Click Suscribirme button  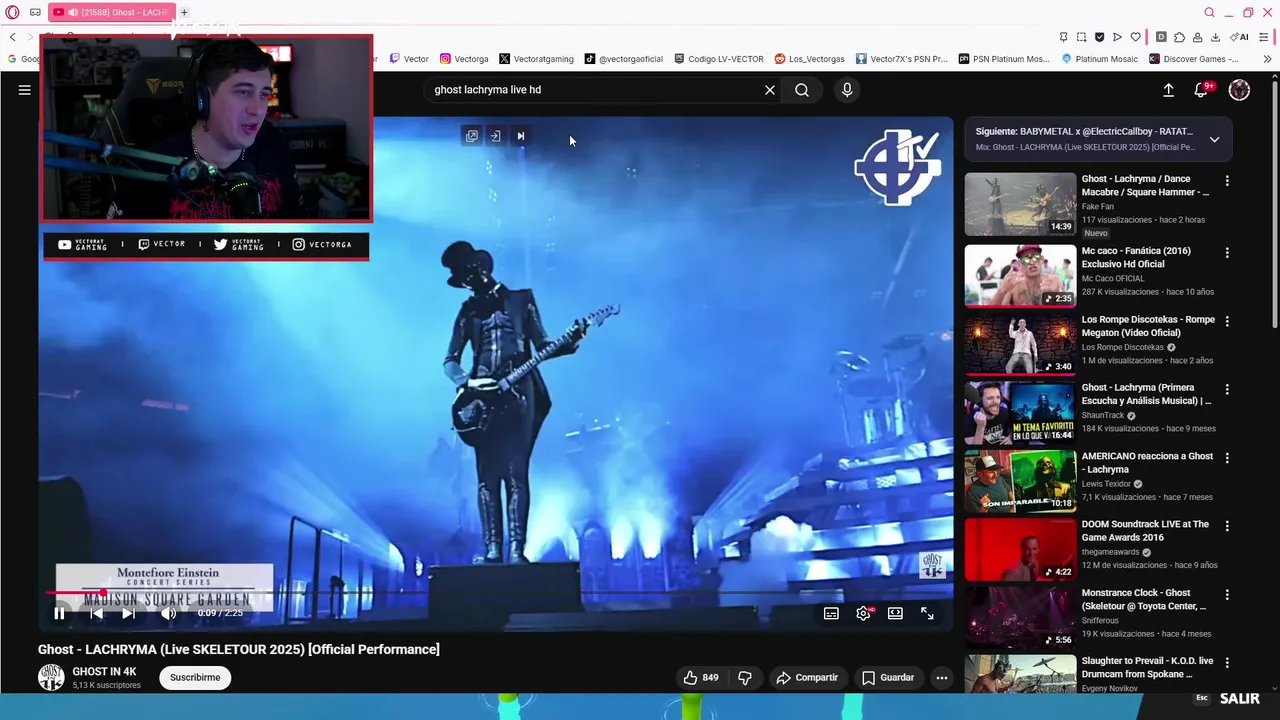click(195, 677)
